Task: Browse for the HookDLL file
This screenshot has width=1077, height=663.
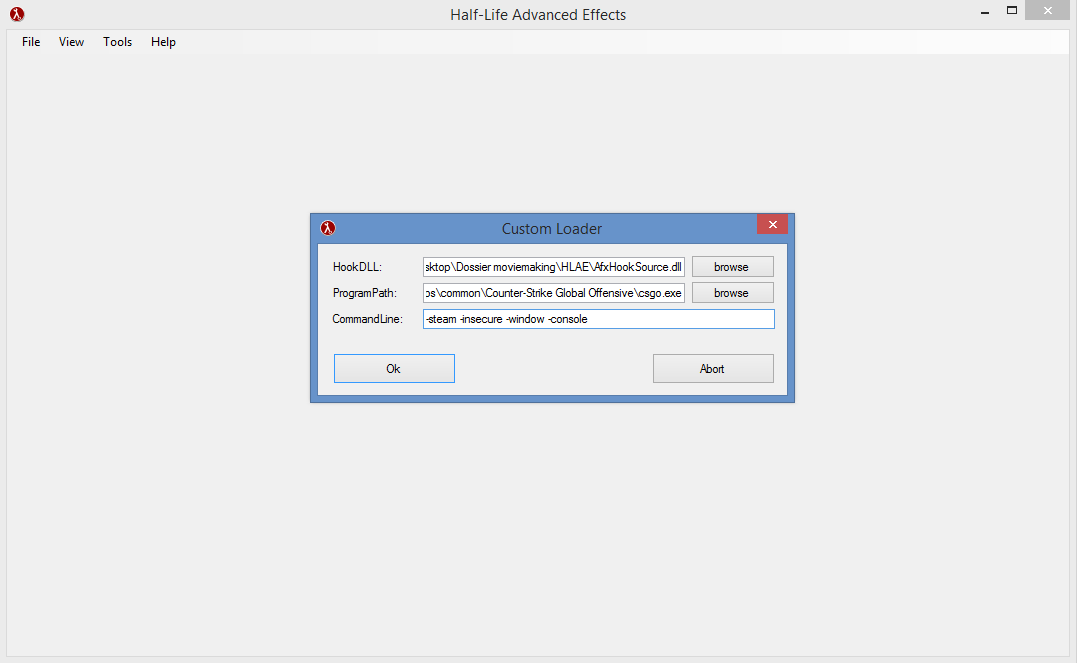Action: [x=732, y=267]
